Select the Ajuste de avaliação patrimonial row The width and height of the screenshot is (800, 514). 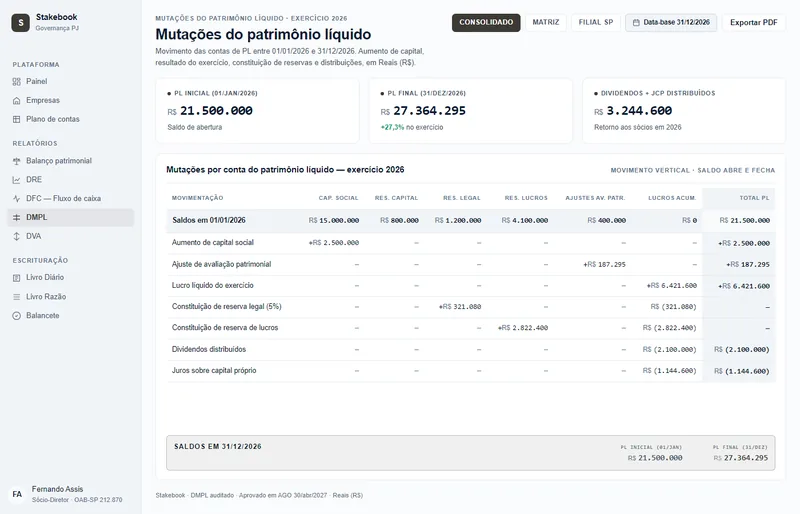click(x=470, y=264)
